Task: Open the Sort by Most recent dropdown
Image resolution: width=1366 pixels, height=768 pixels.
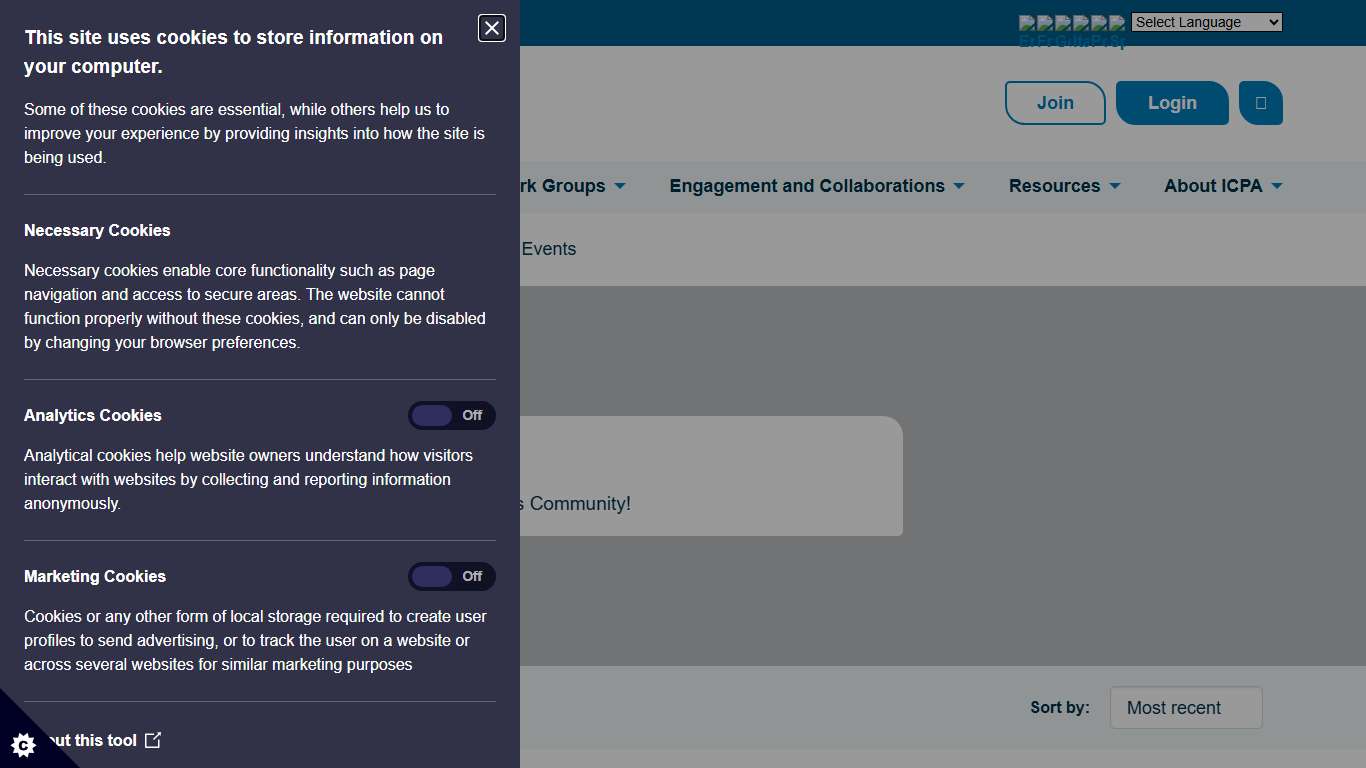Action: pos(1185,707)
